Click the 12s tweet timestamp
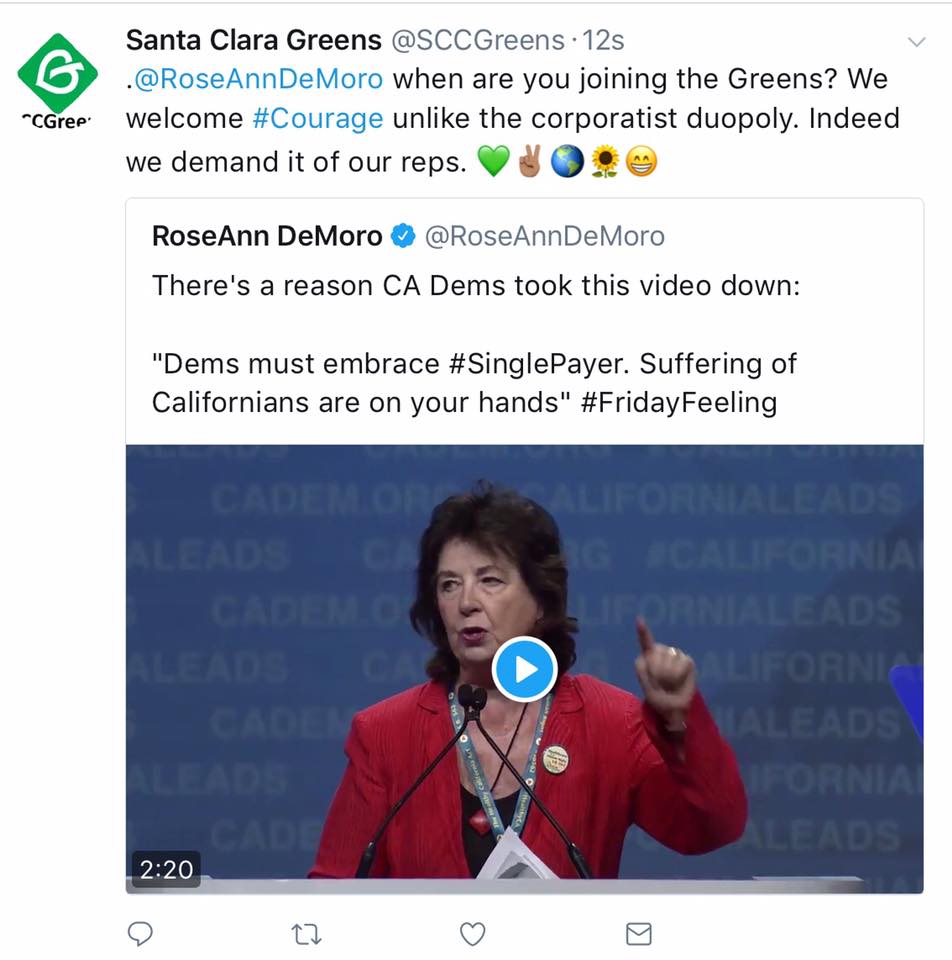 (605, 40)
